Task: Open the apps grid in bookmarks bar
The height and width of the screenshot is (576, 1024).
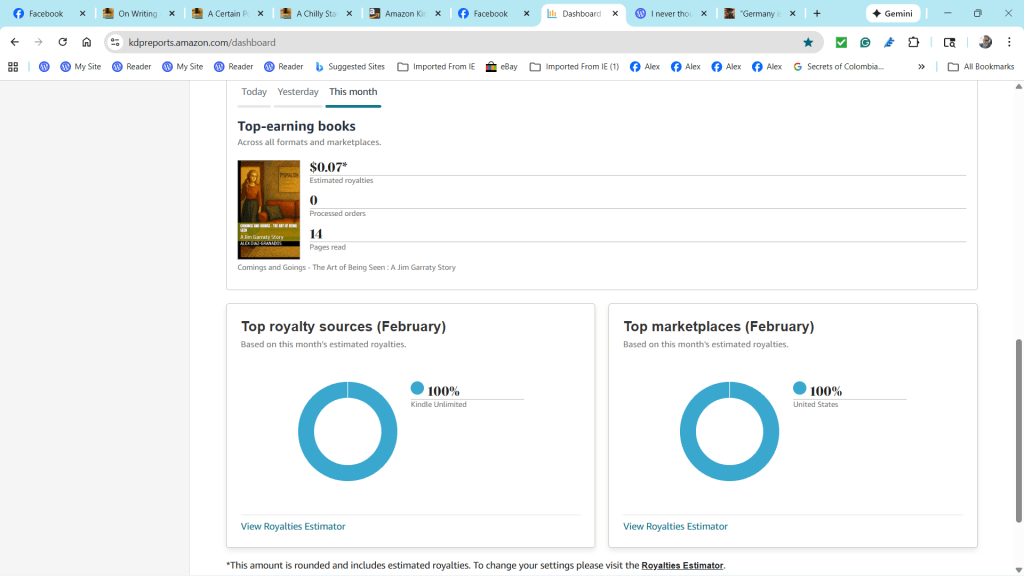Action: click(x=13, y=67)
